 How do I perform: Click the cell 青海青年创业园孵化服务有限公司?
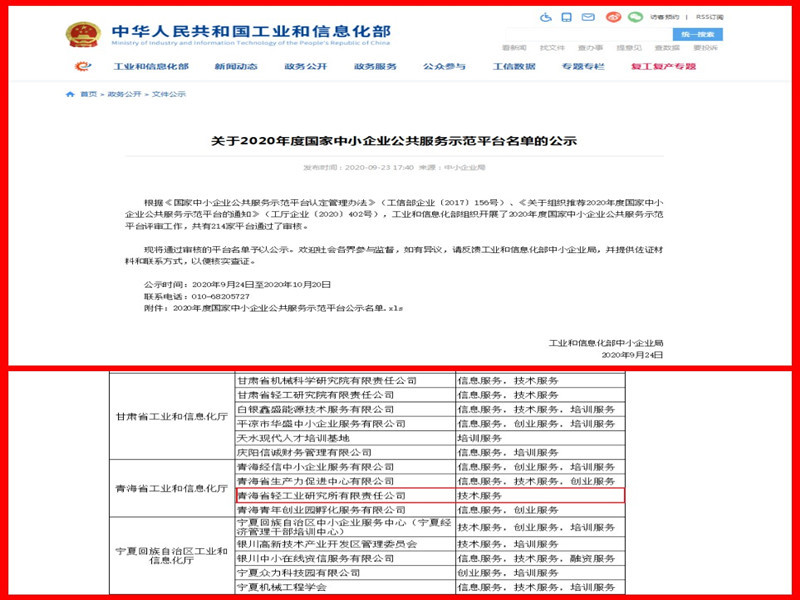(344, 510)
